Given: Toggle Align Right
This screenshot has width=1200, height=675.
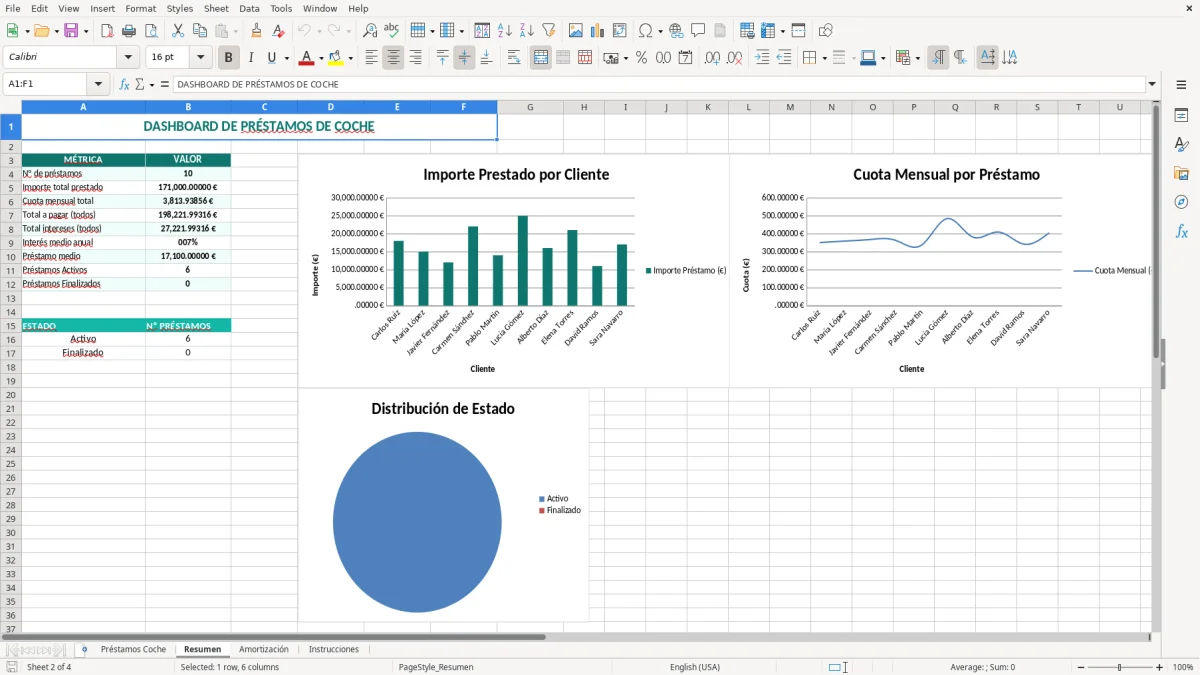Looking at the screenshot, I should 415,58.
